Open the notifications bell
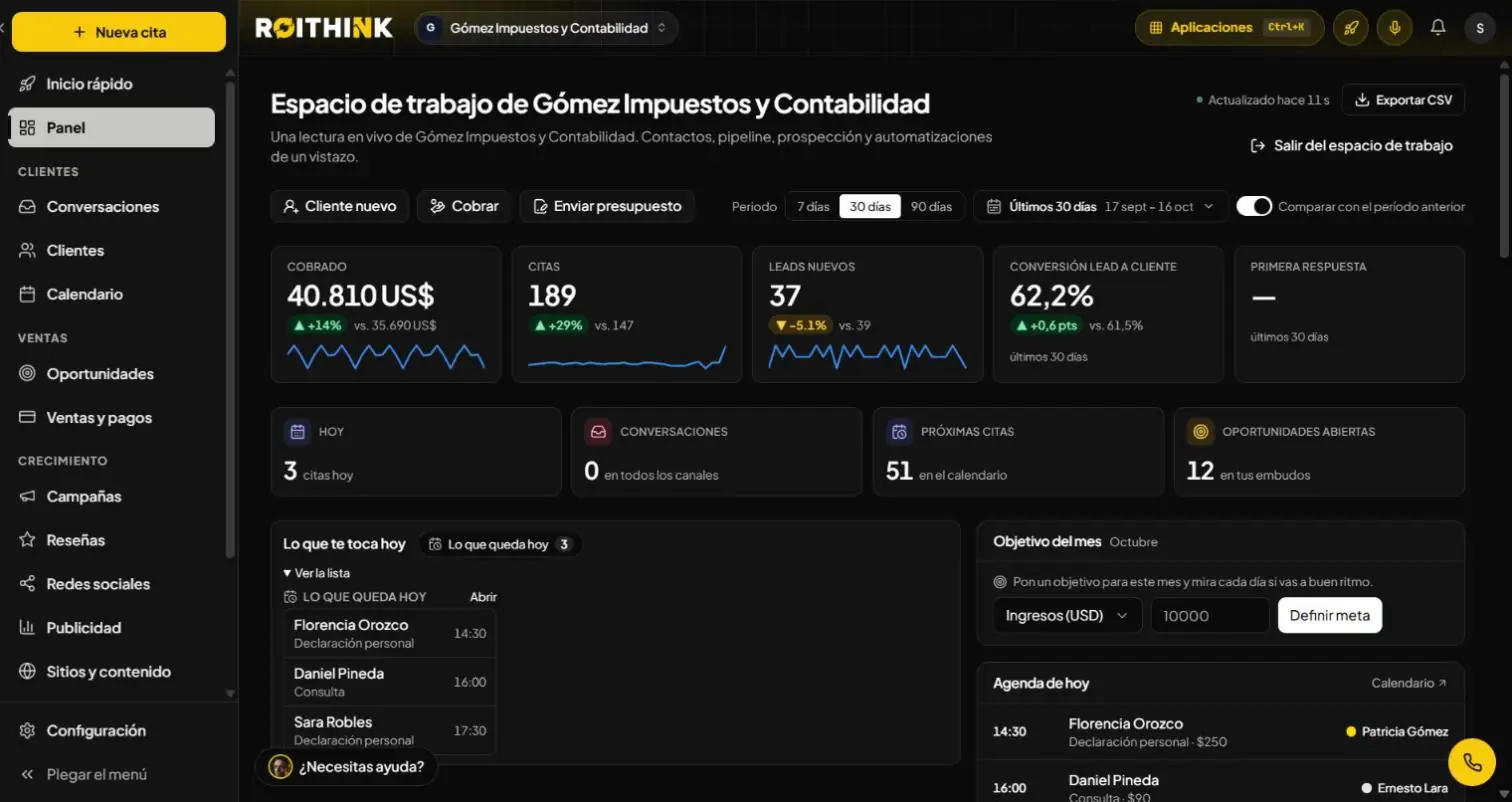Screen dimensions: 1512x802 click(x=1438, y=28)
